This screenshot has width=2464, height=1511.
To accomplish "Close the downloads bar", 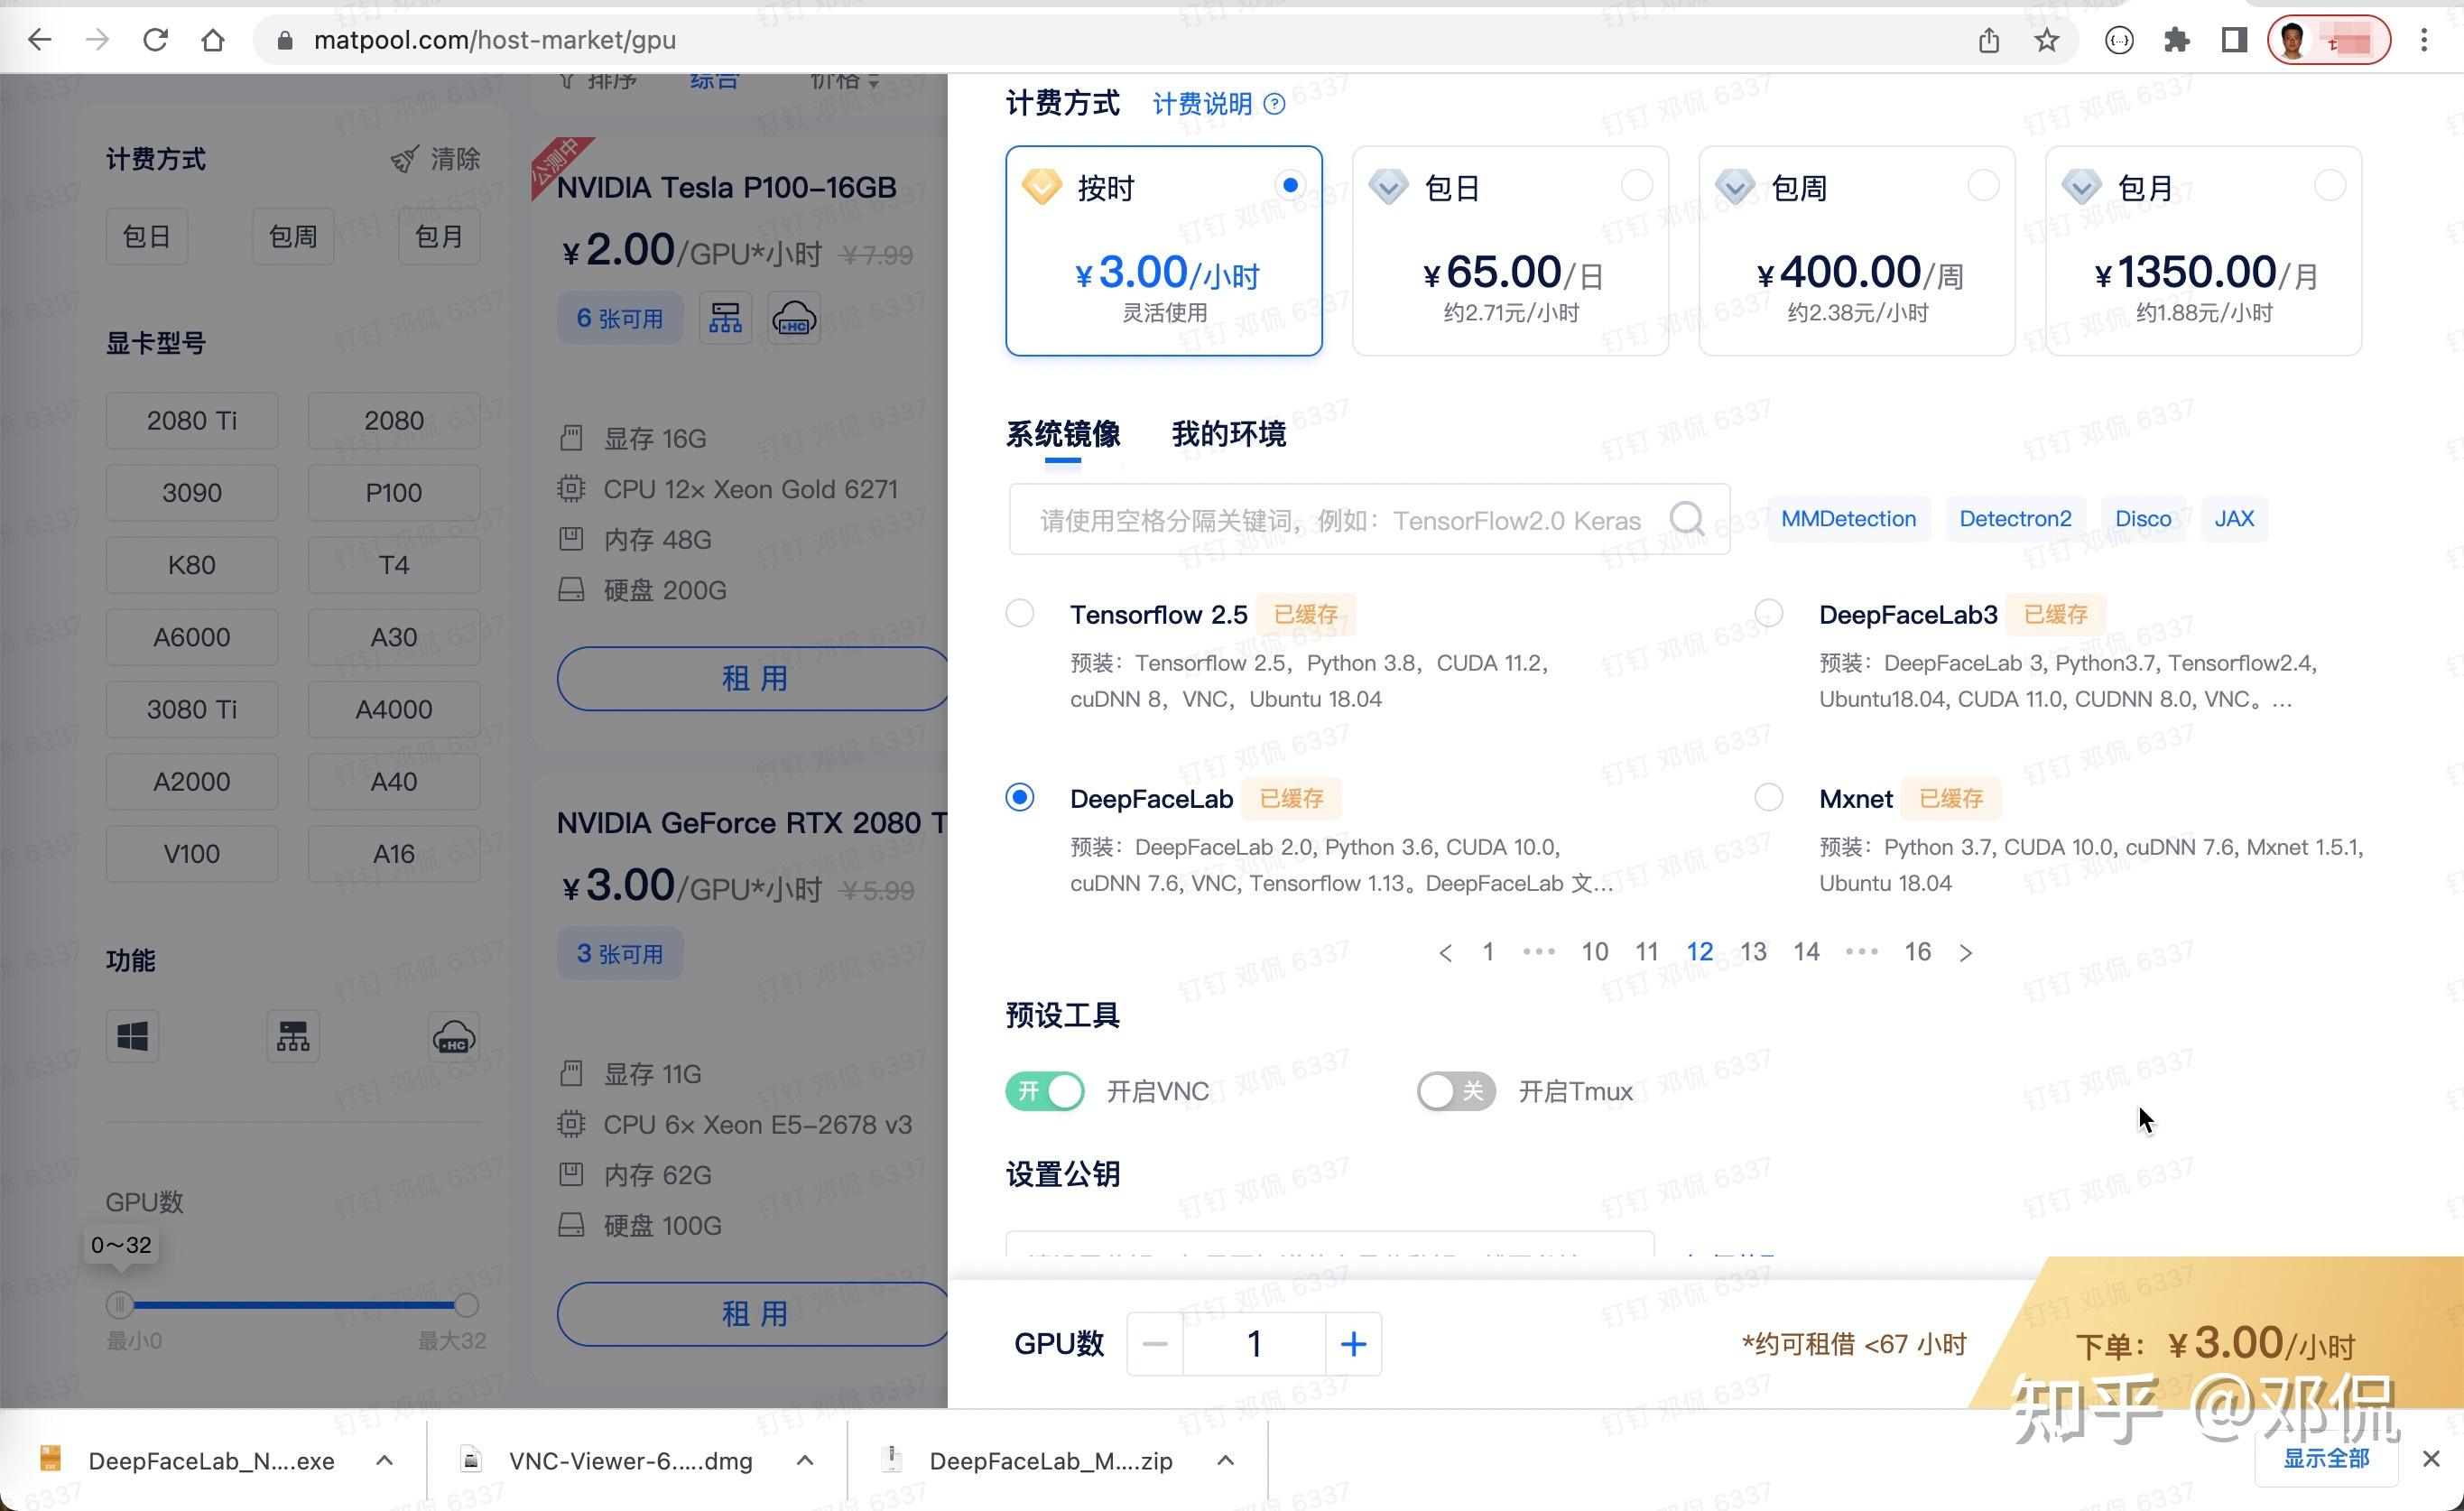I will 2432,1459.
